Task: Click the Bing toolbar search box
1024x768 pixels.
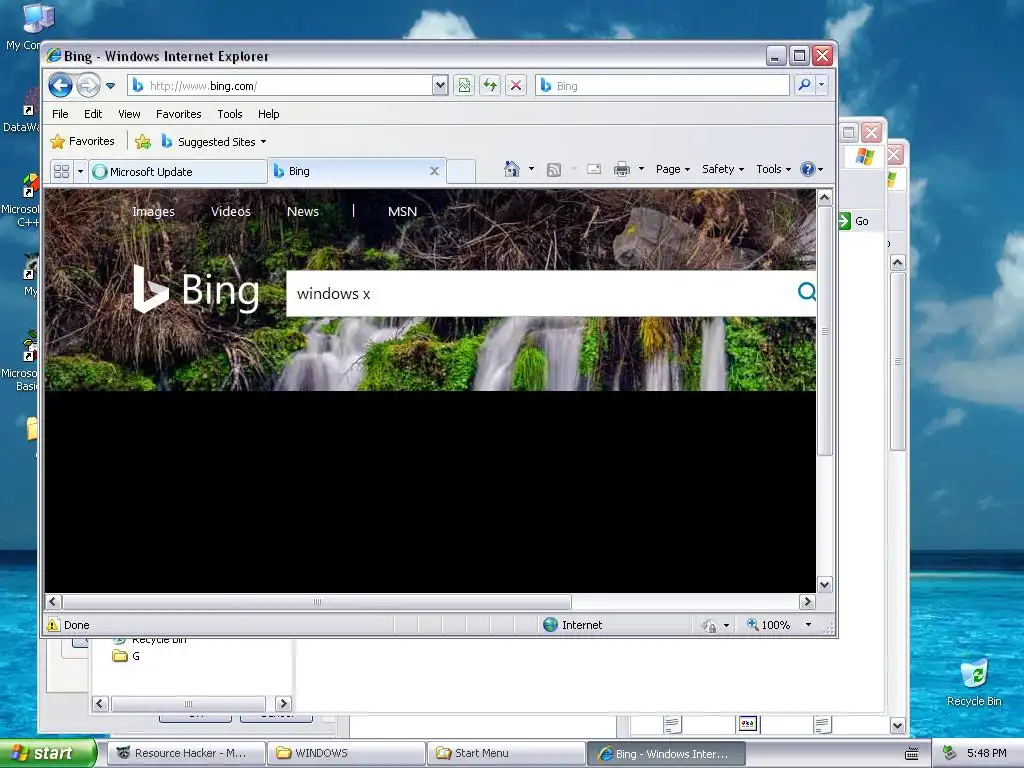Action: click(x=662, y=86)
